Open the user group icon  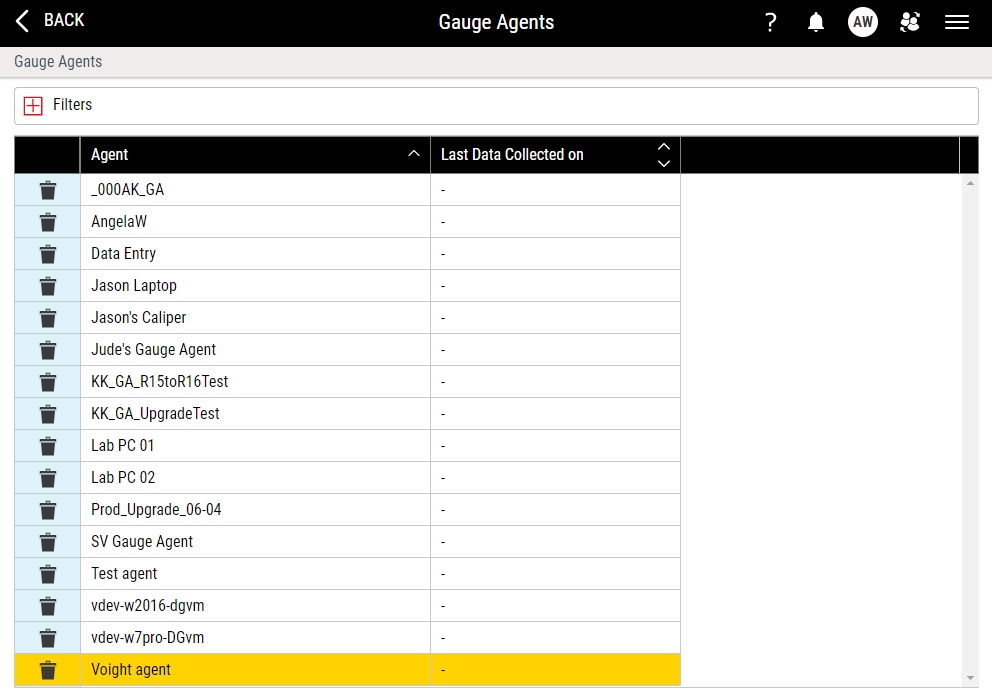[x=909, y=22]
